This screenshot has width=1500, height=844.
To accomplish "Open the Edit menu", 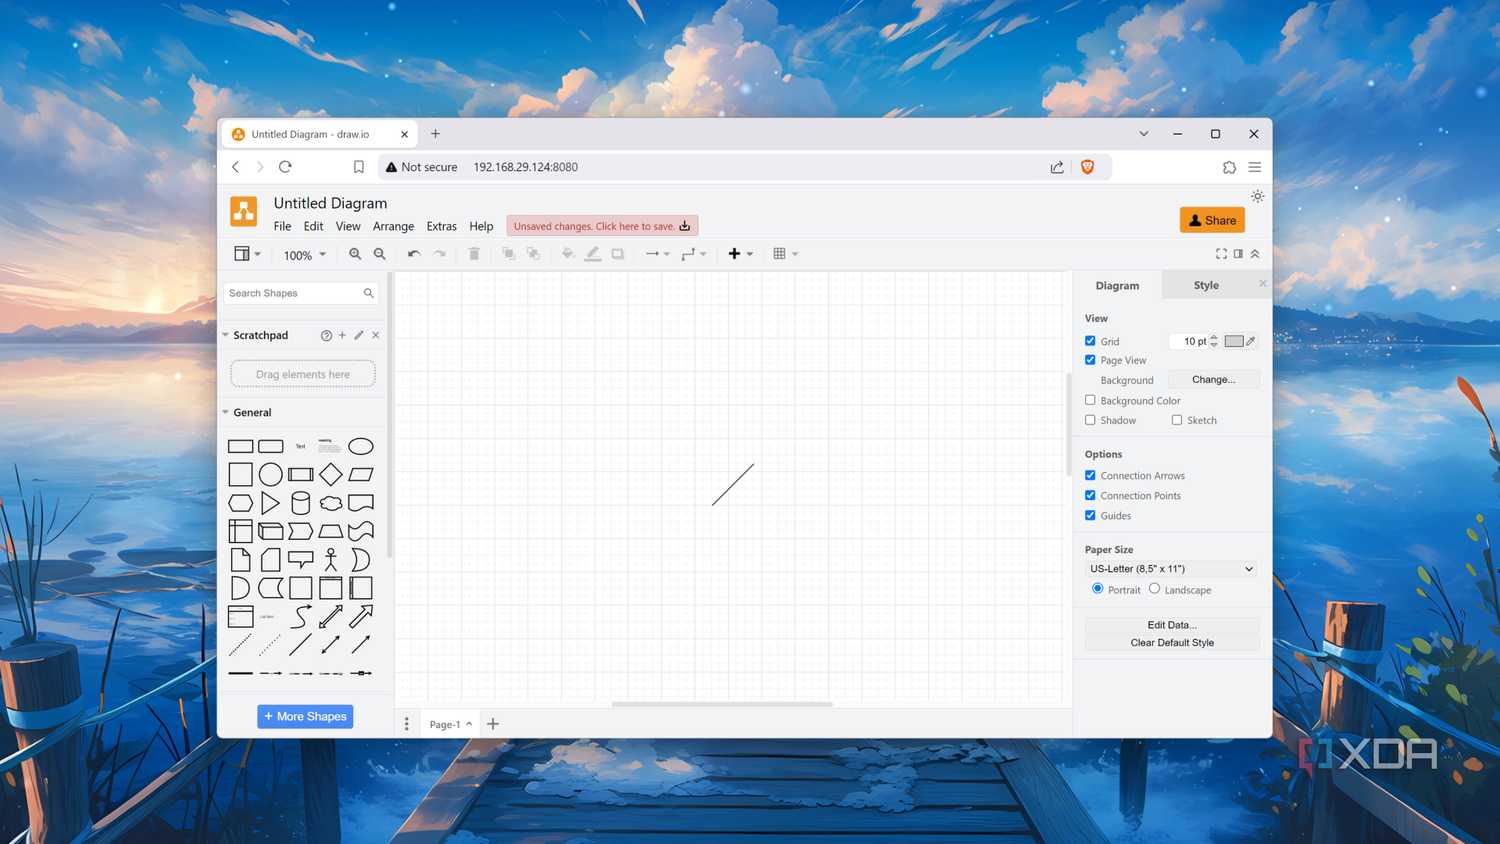I will [313, 226].
